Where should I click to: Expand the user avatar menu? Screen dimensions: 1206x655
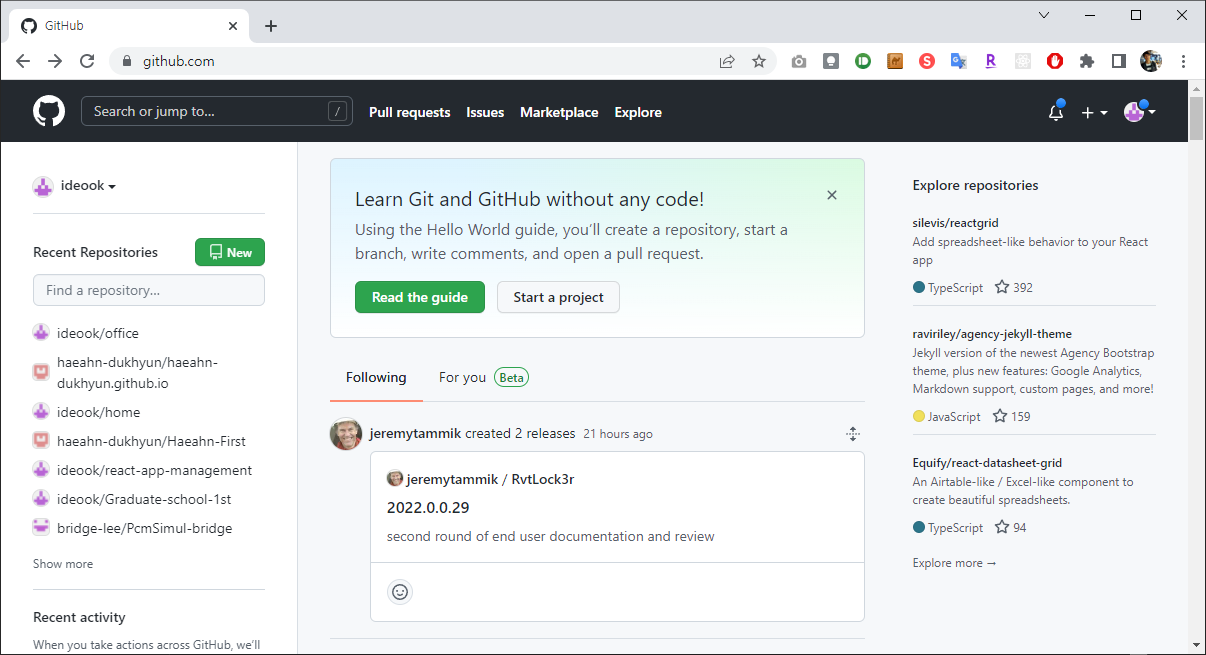(1139, 112)
